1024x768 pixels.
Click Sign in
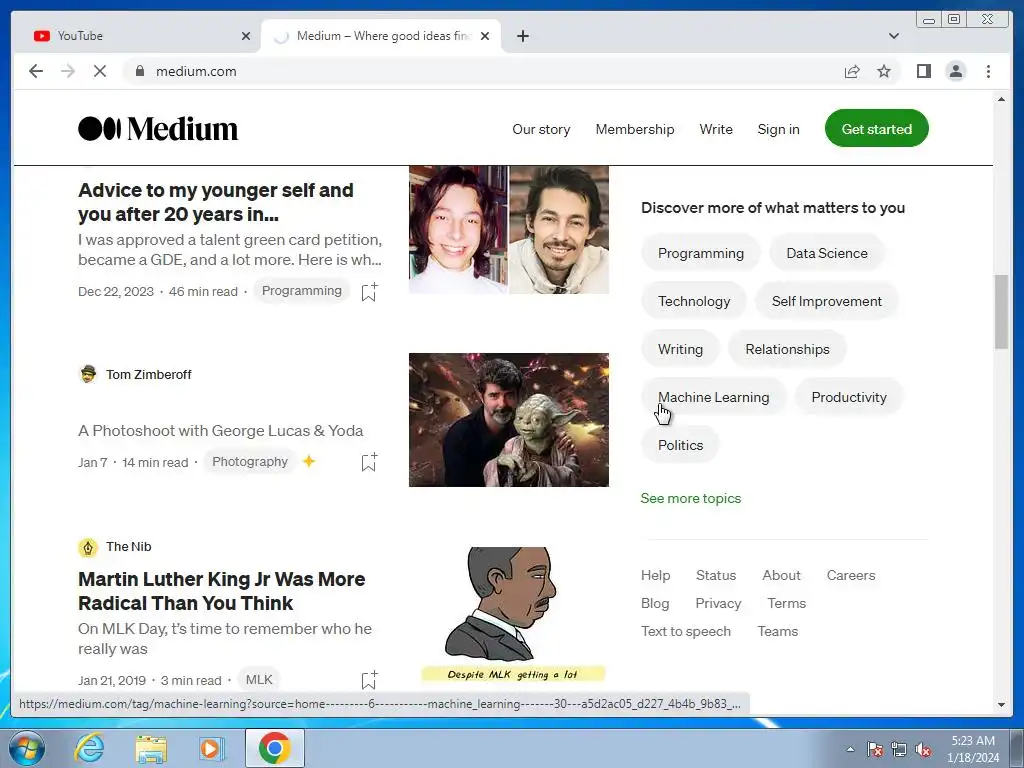tap(778, 129)
